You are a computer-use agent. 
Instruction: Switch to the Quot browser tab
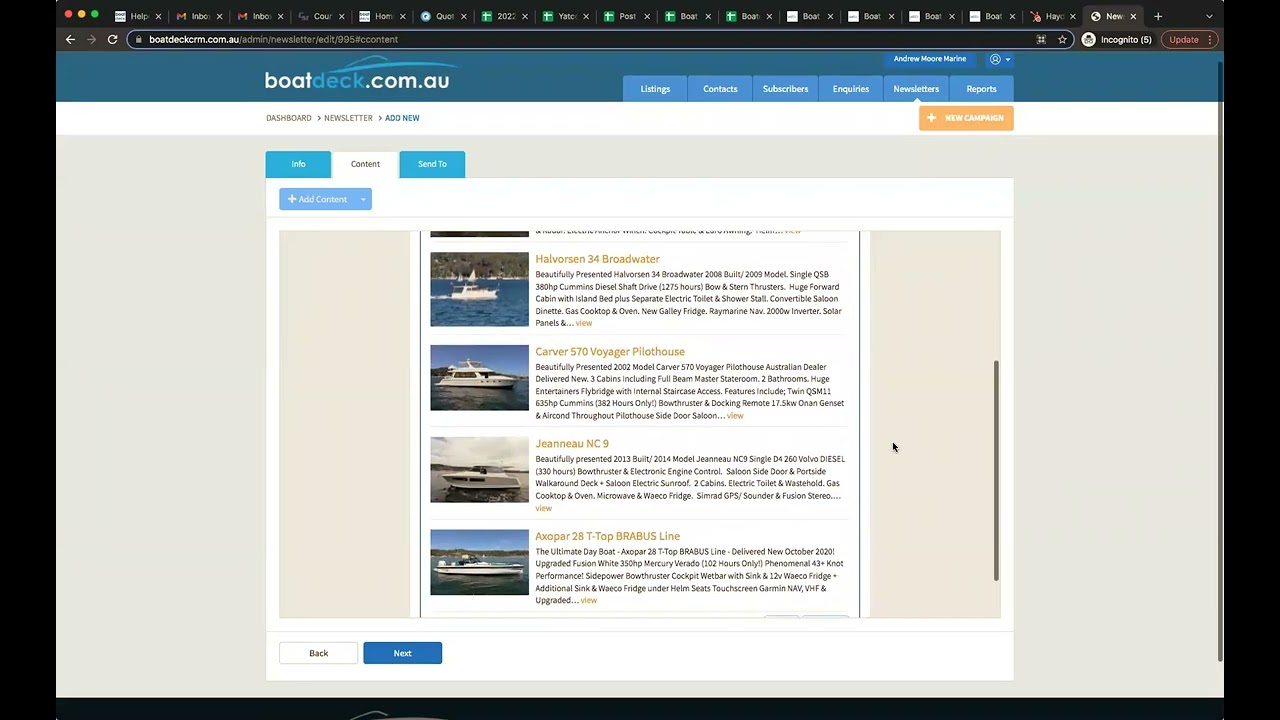pyautogui.click(x=438, y=16)
